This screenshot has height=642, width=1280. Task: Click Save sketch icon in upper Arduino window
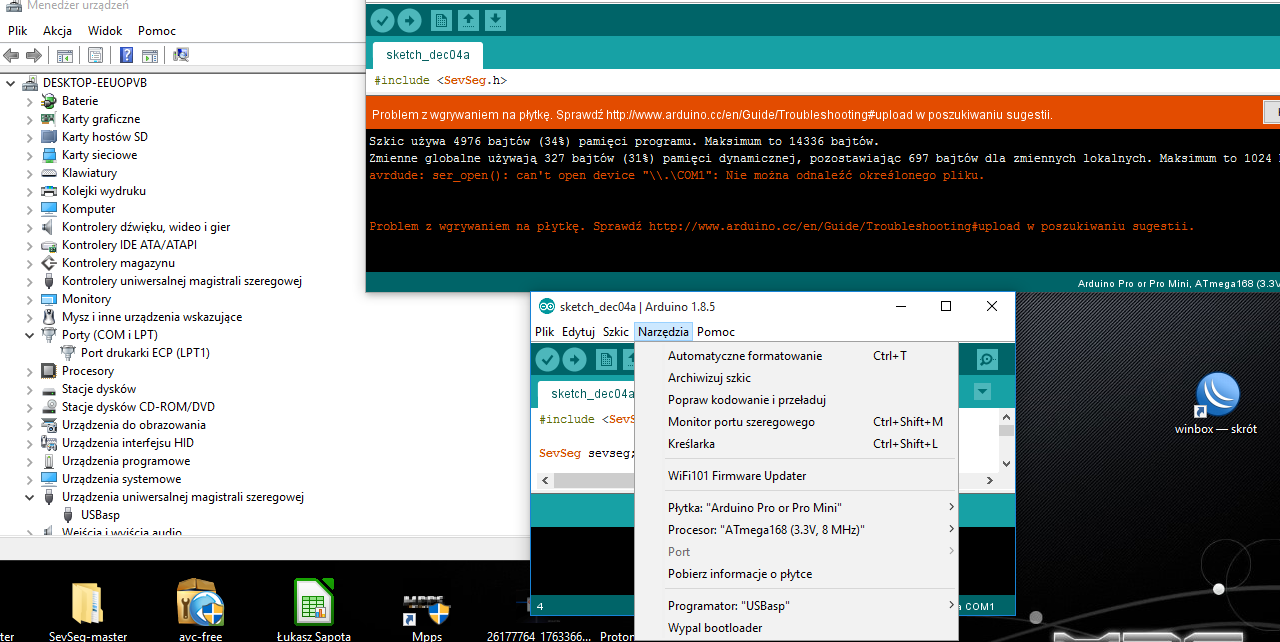(496, 20)
